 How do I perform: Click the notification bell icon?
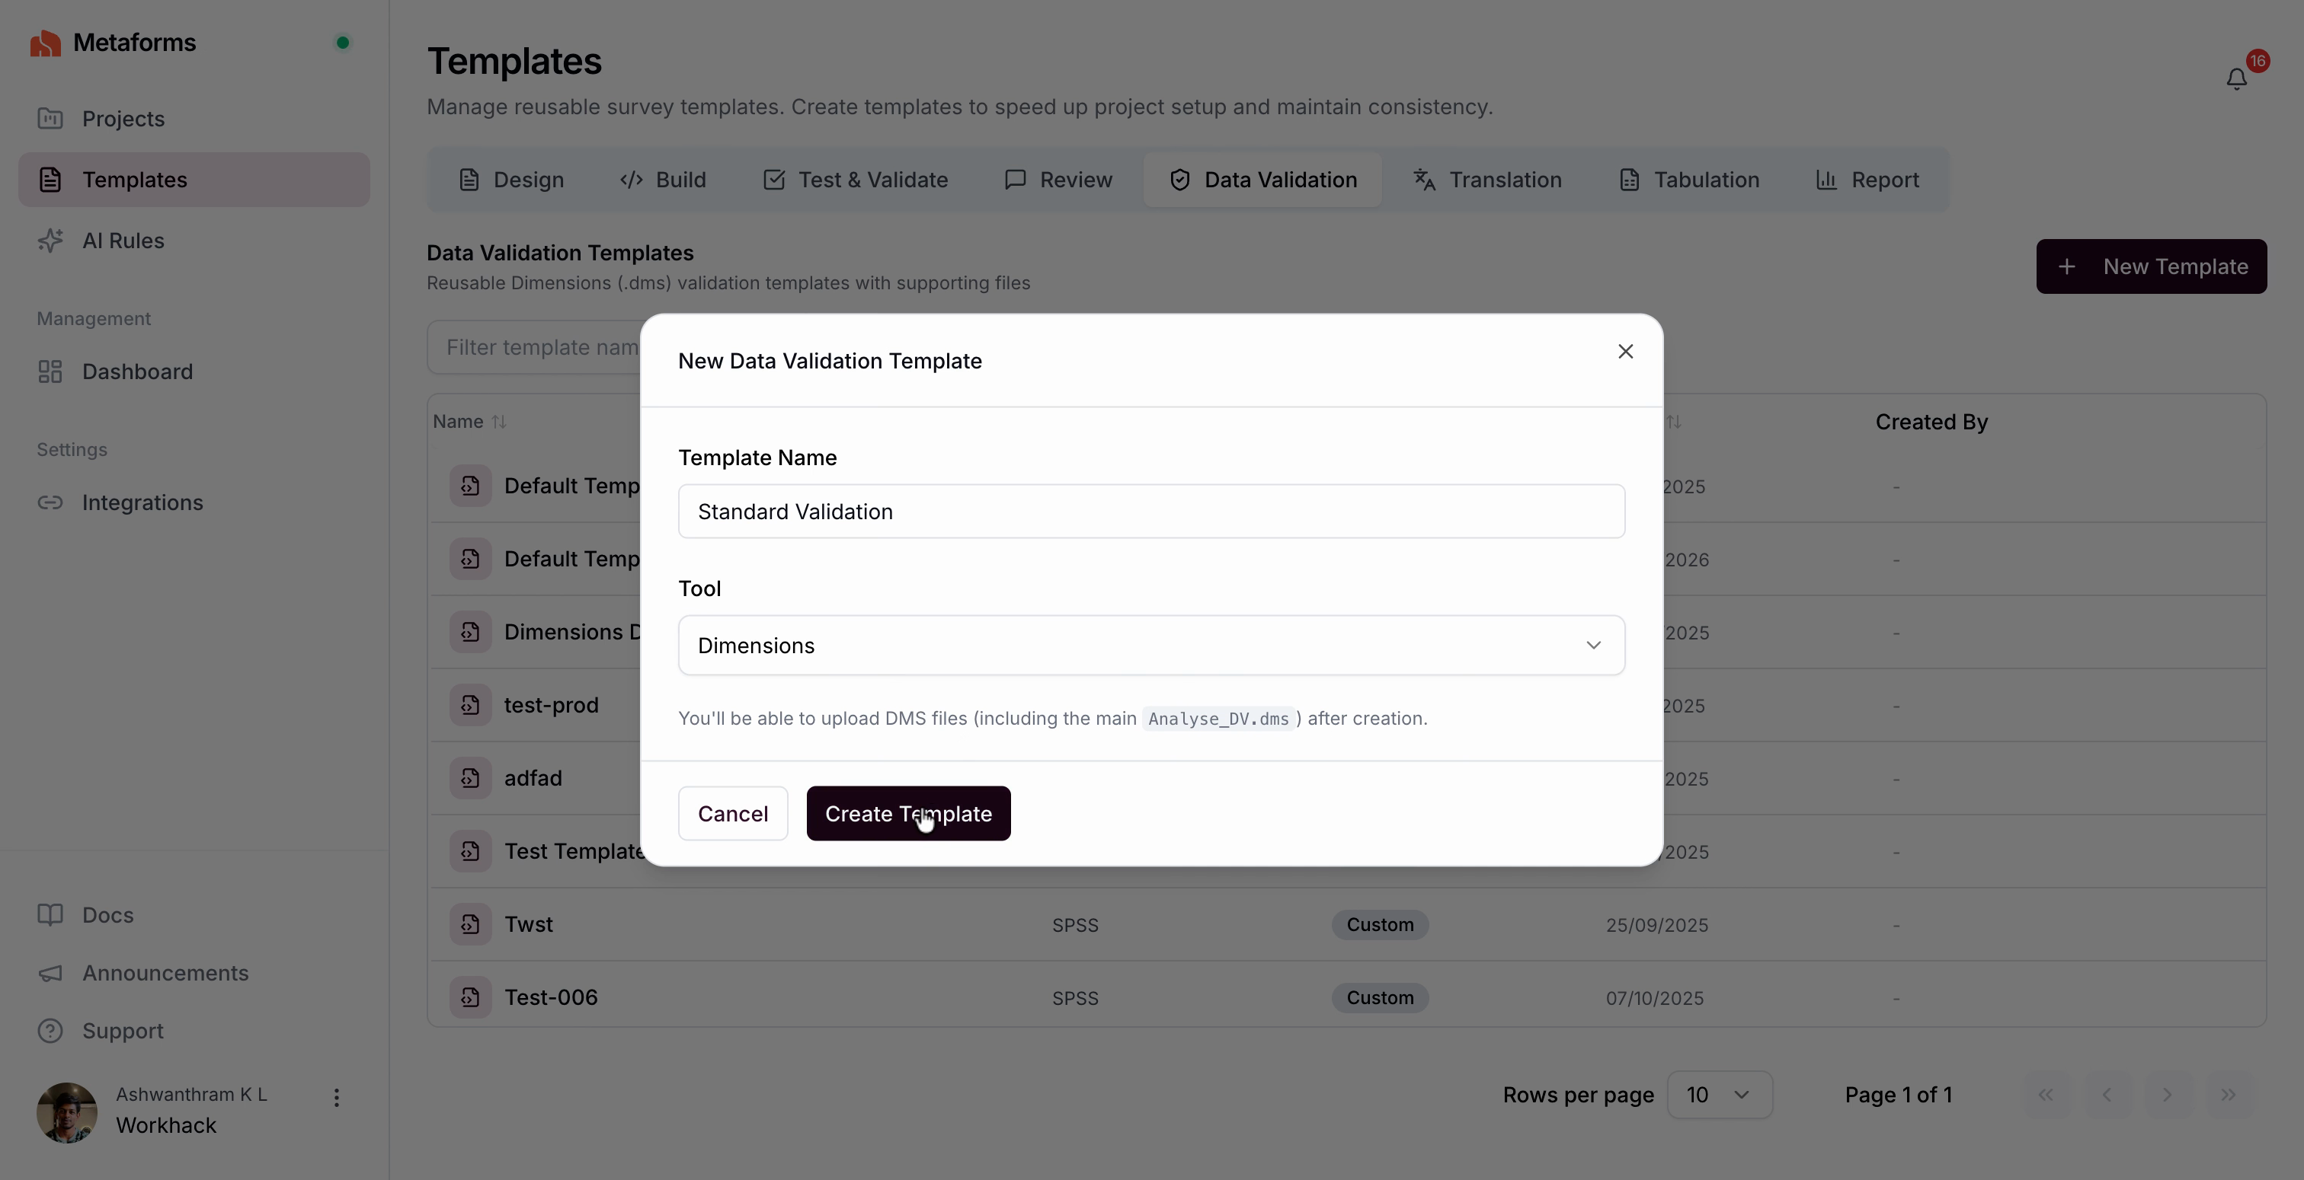point(2236,78)
